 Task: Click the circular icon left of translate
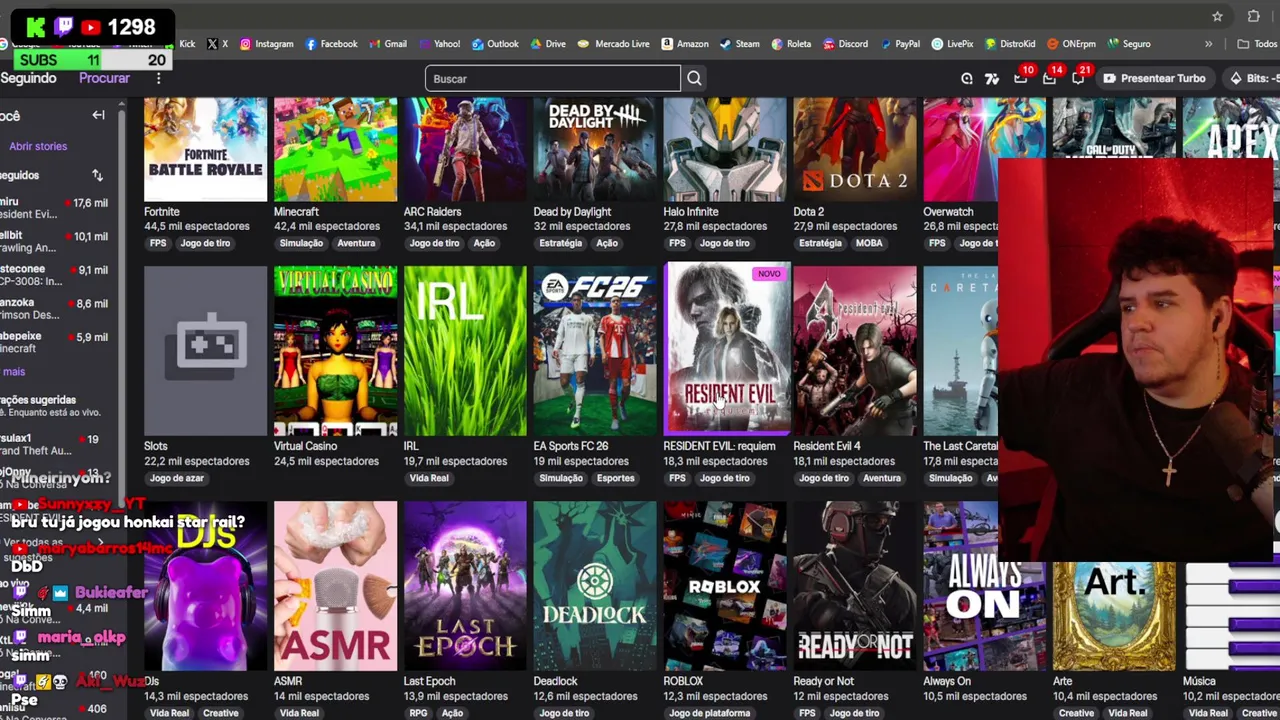pyautogui.click(x=967, y=78)
